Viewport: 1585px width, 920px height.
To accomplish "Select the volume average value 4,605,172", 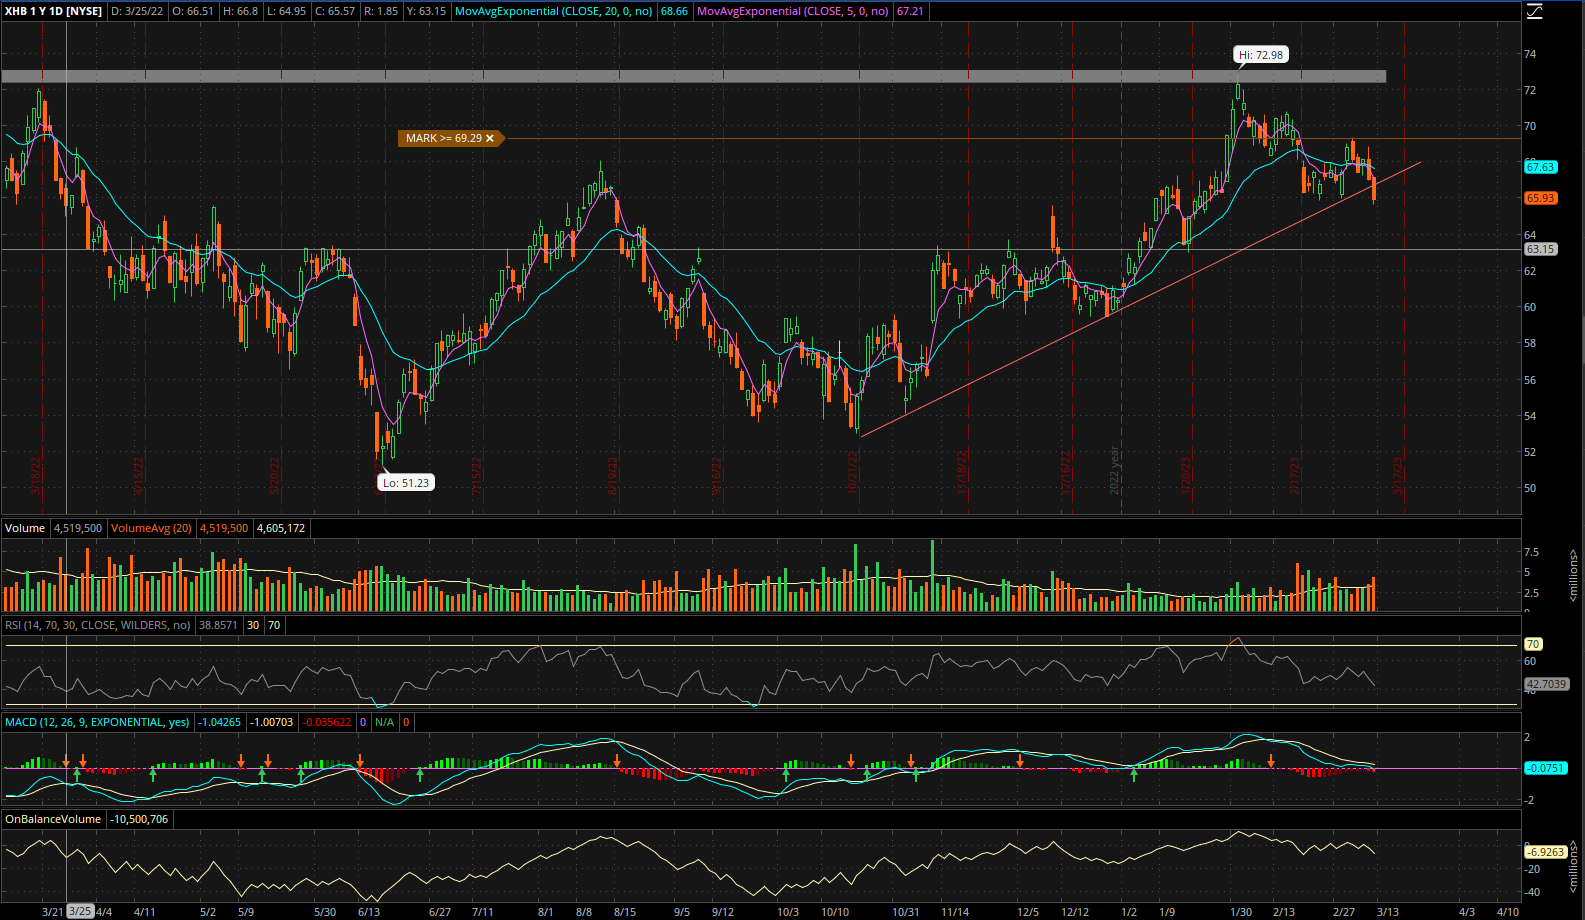I will (281, 528).
